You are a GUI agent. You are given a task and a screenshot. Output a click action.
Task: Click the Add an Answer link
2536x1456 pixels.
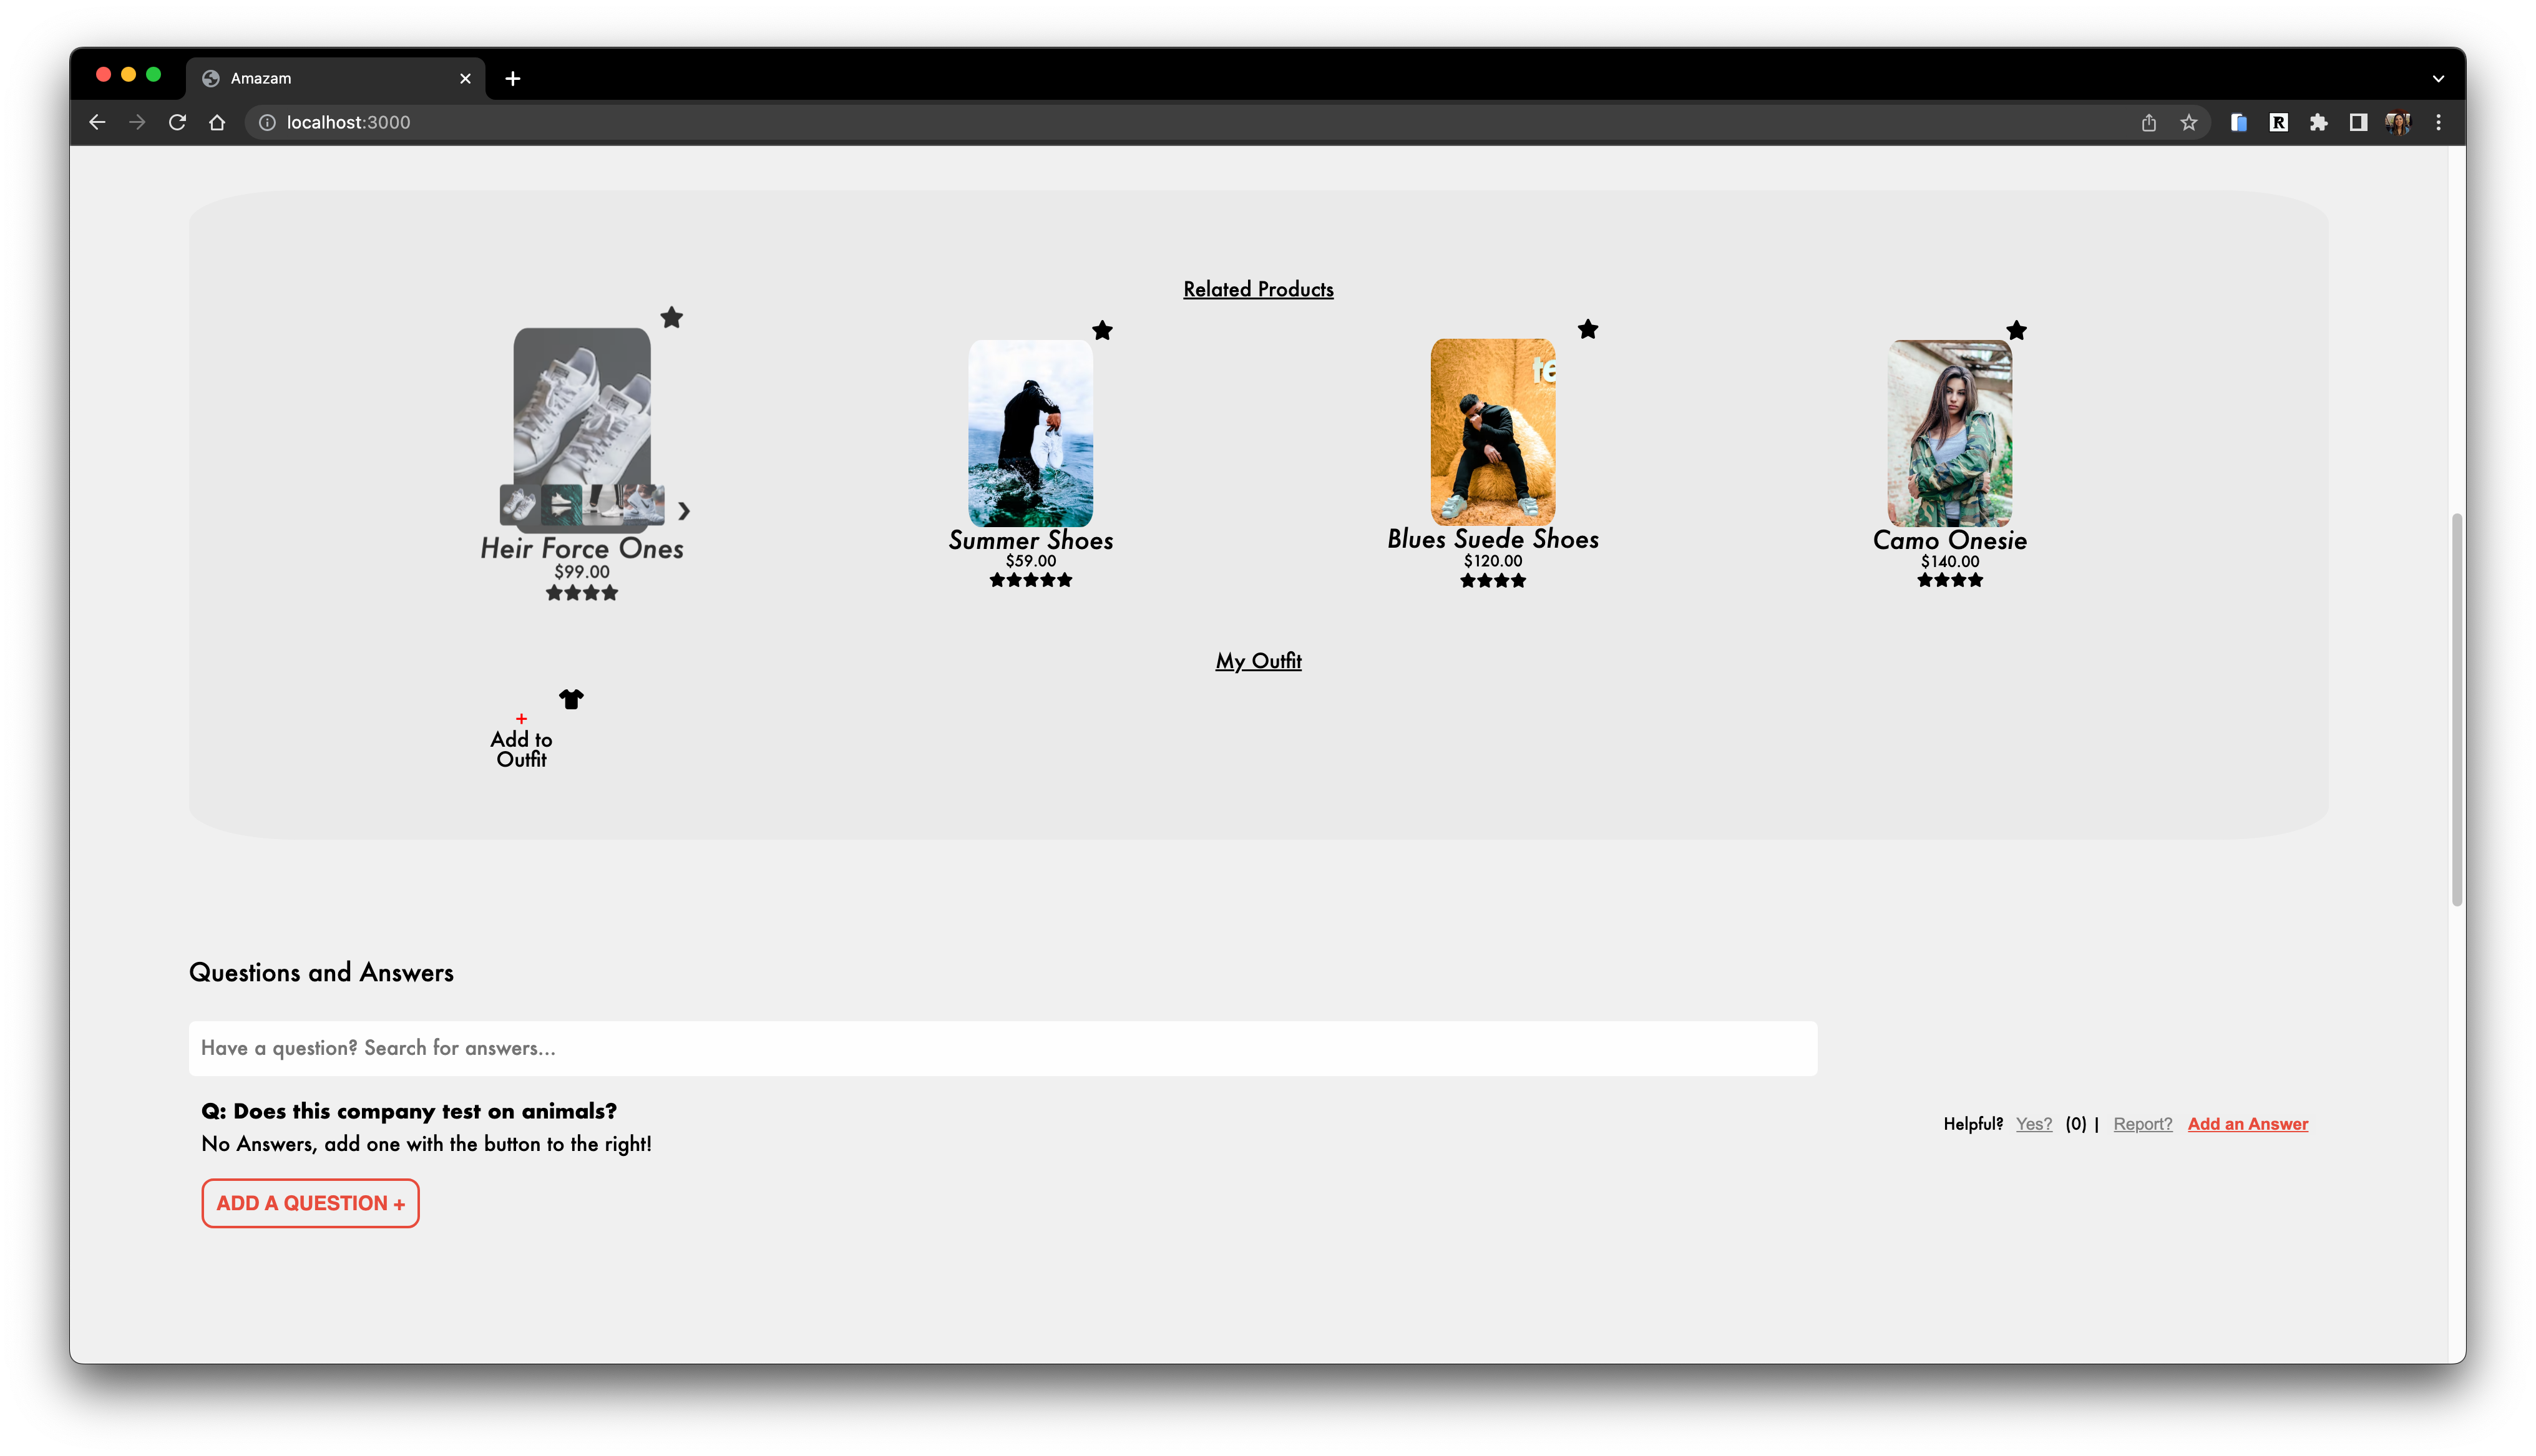[2247, 1124]
